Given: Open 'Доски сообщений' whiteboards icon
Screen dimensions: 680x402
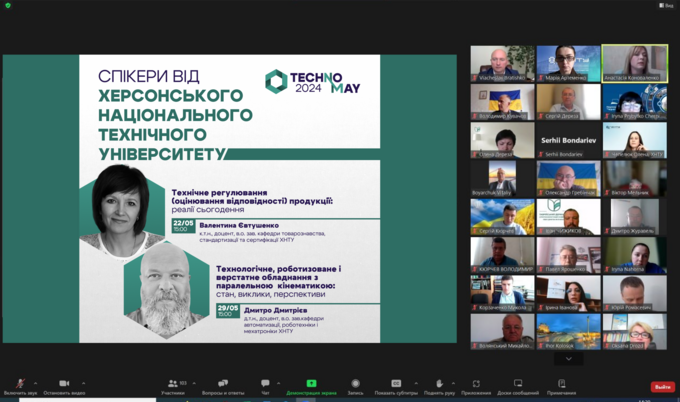Looking at the screenshot, I should (x=518, y=383).
